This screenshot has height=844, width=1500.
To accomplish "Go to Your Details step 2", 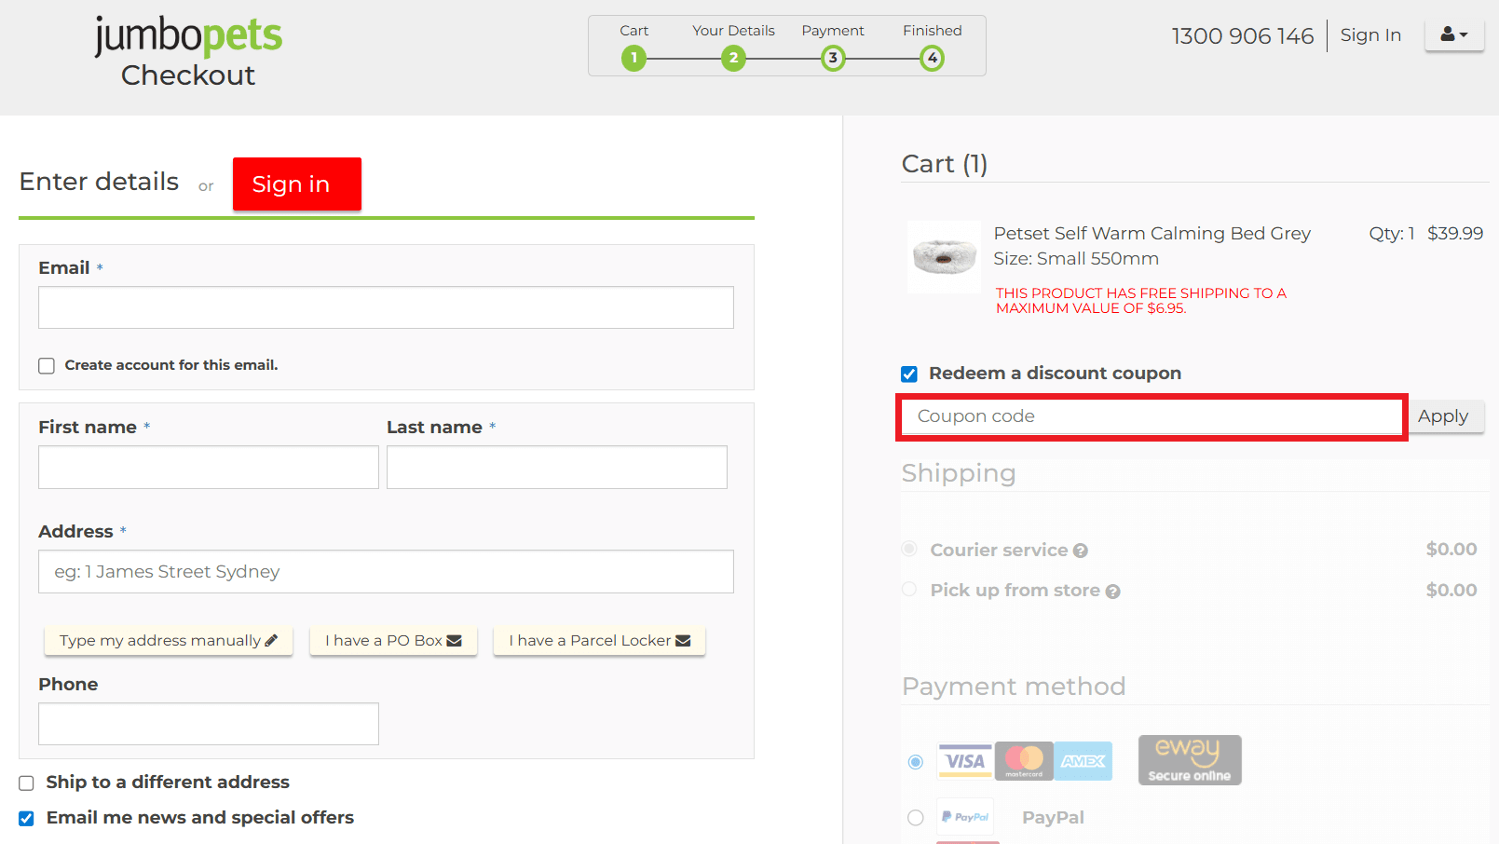I will click(x=733, y=58).
